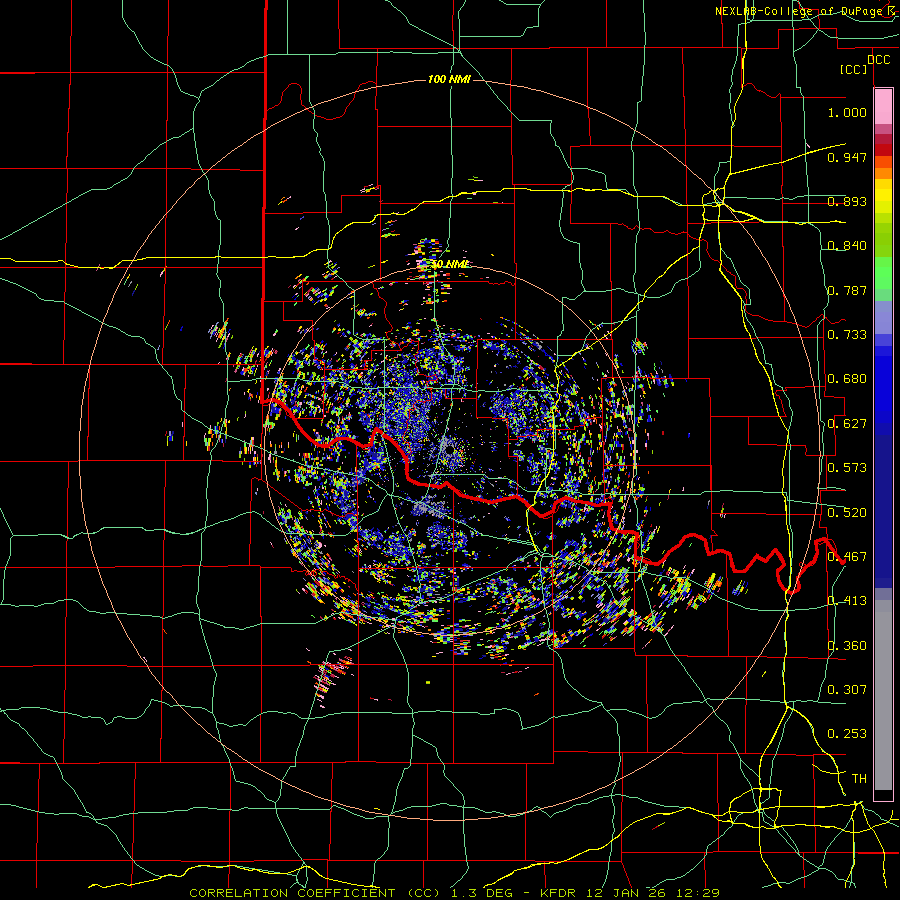Viewport: 900px width, 900px height.
Task: Select the 0.787 scale value
Action: tap(847, 290)
